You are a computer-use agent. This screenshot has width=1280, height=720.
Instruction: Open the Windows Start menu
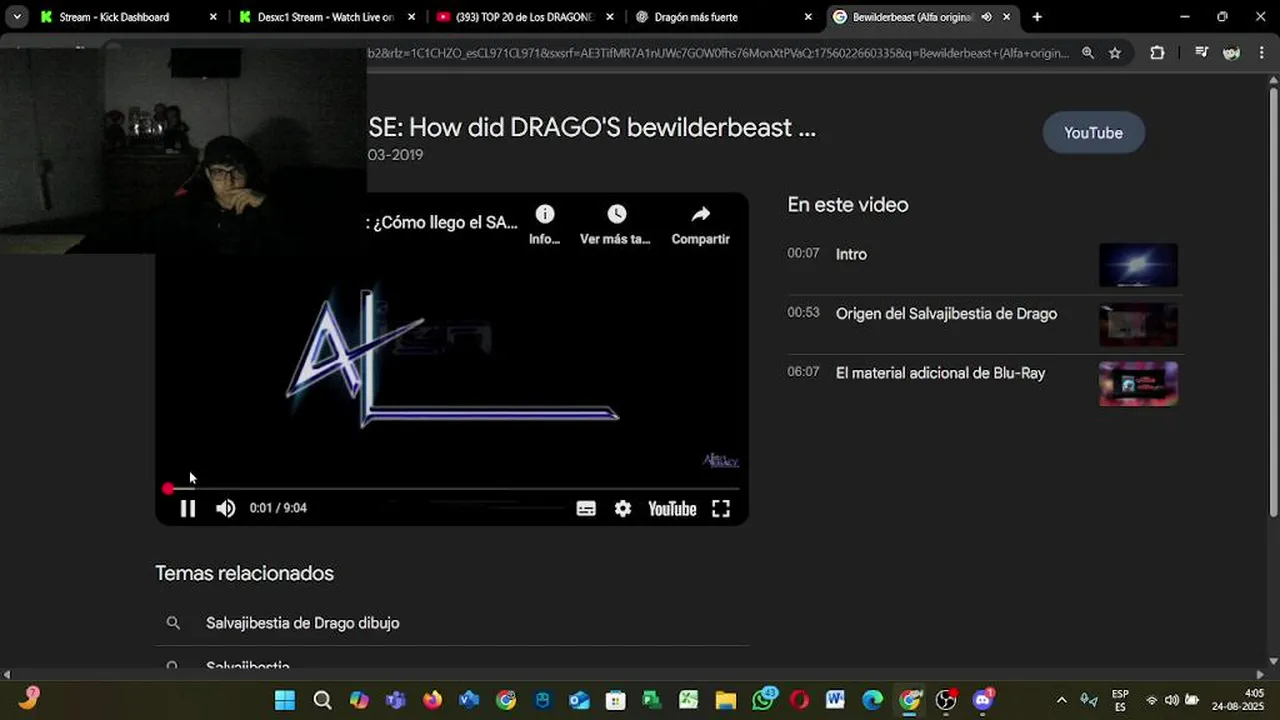pos(285,700)
